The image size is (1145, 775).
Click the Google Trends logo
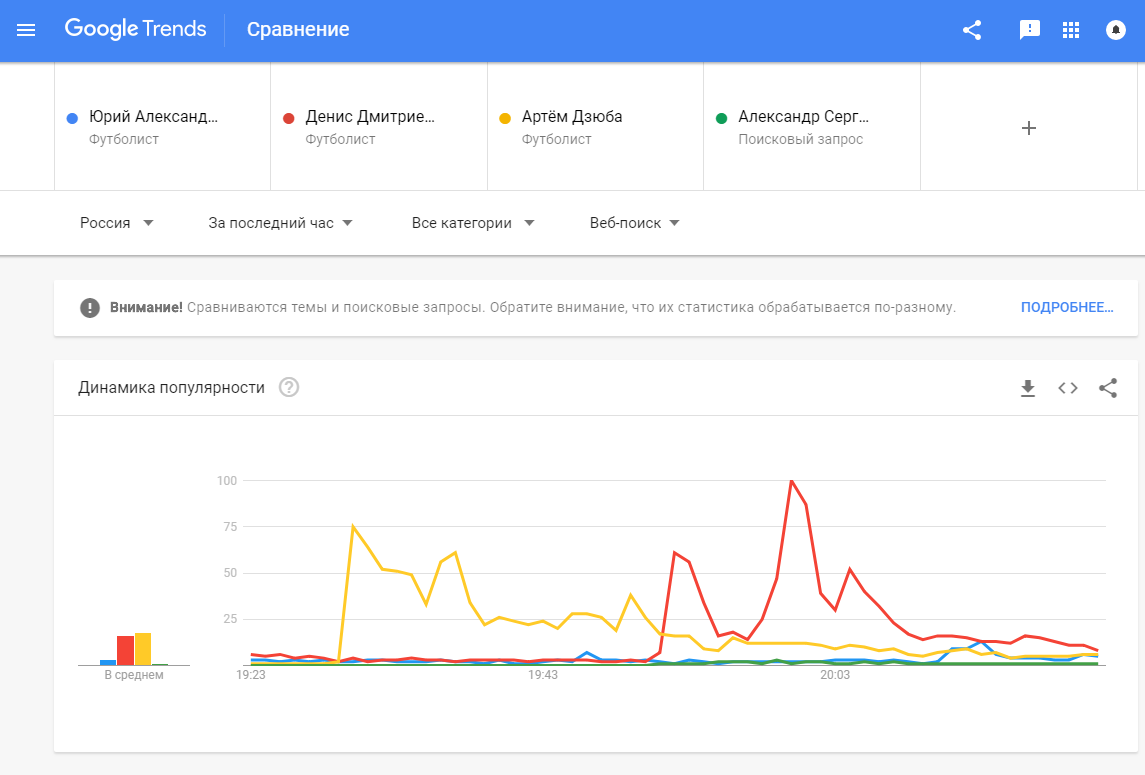tap(136, 30)
